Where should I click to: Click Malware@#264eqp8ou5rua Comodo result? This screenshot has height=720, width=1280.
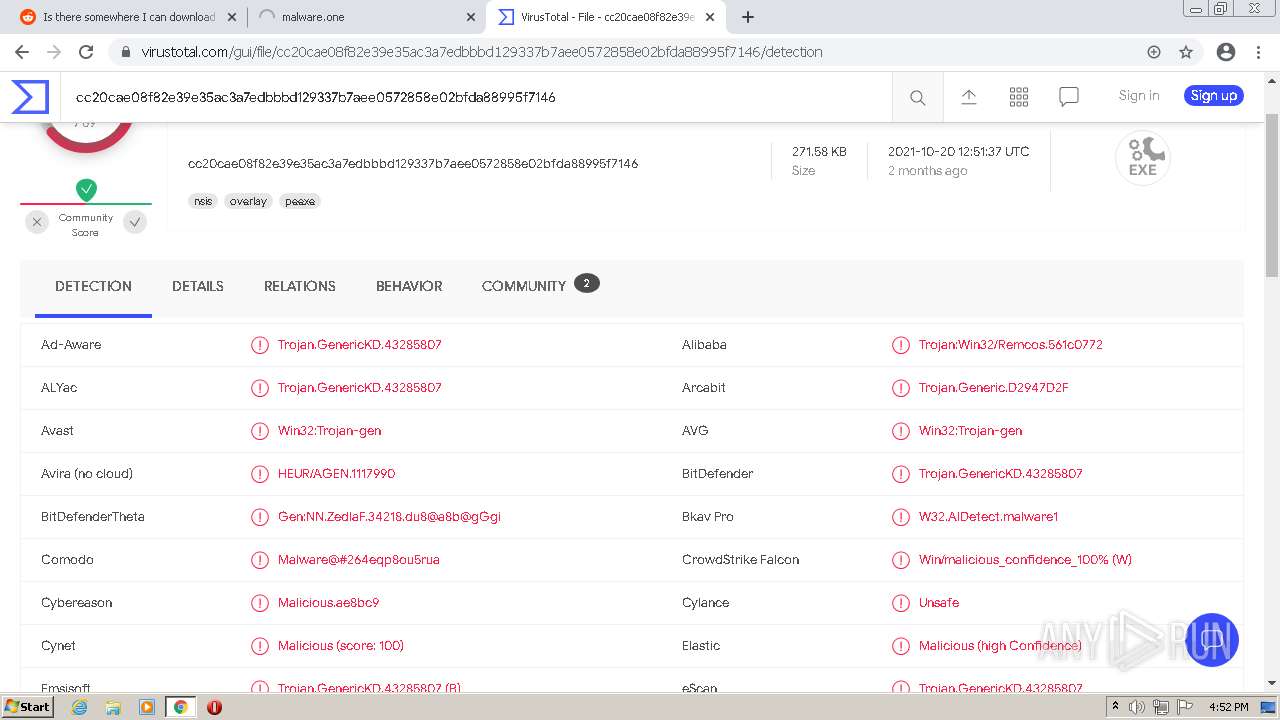pos(359,560)
